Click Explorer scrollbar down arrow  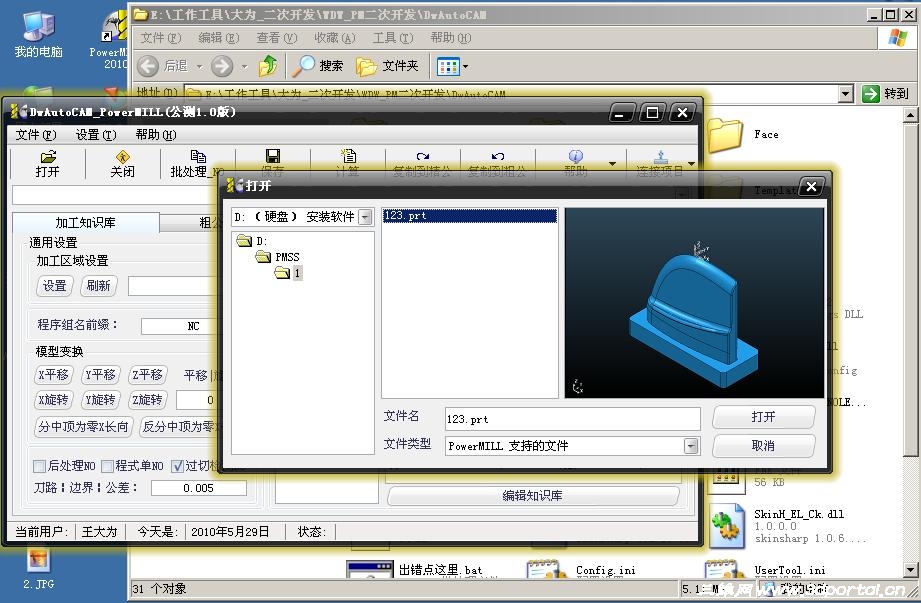coord(910,569)
